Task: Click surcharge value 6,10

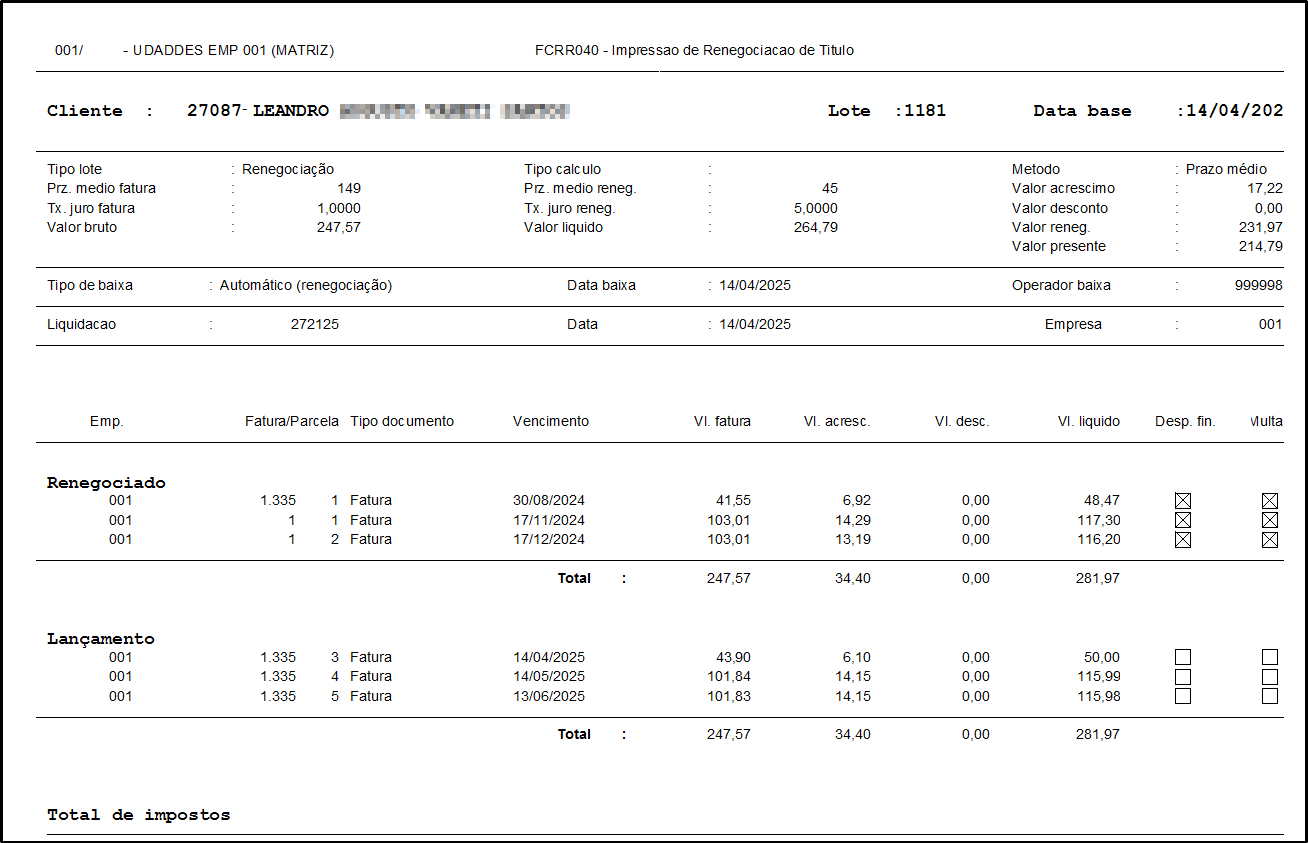Action: click(857, 657)
